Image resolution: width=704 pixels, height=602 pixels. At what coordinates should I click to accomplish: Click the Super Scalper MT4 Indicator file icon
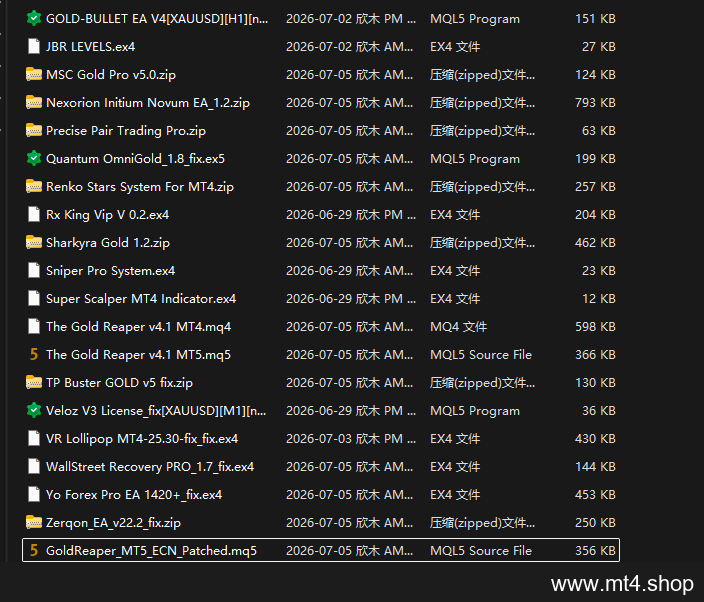34,298
